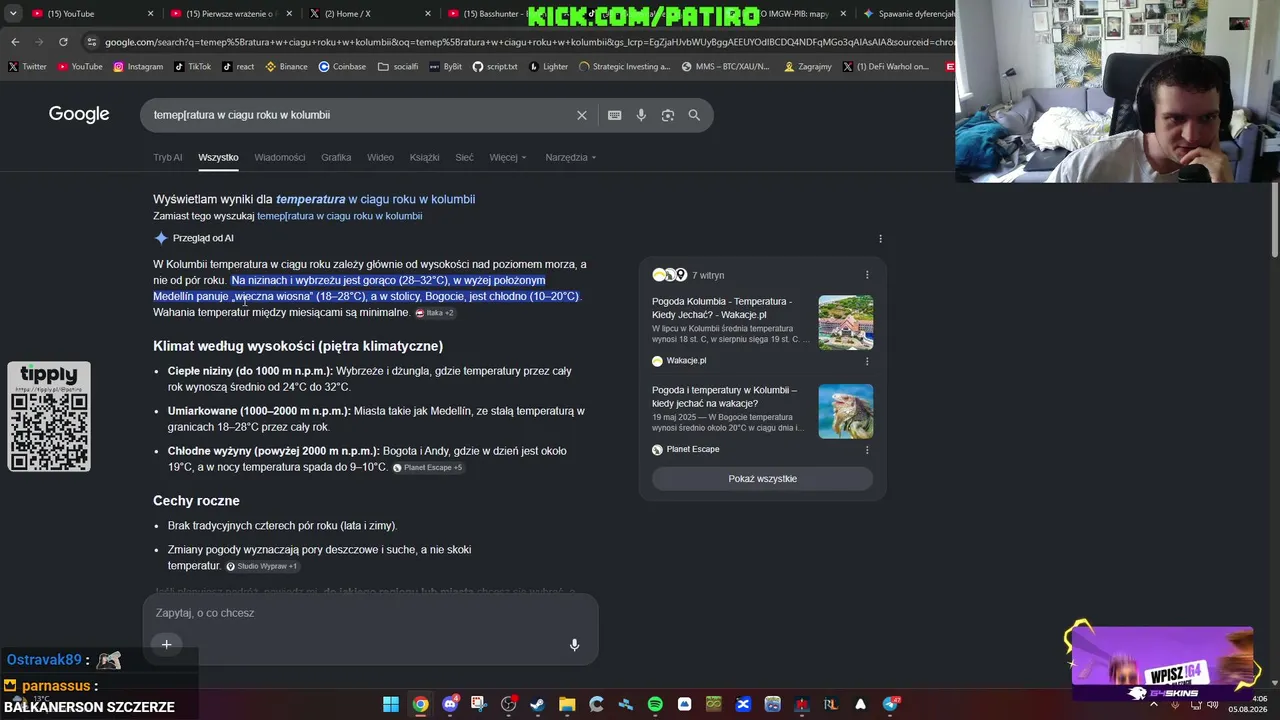
Task: Open Snipping Tool from the taskbar
Action: click(479, 704)
